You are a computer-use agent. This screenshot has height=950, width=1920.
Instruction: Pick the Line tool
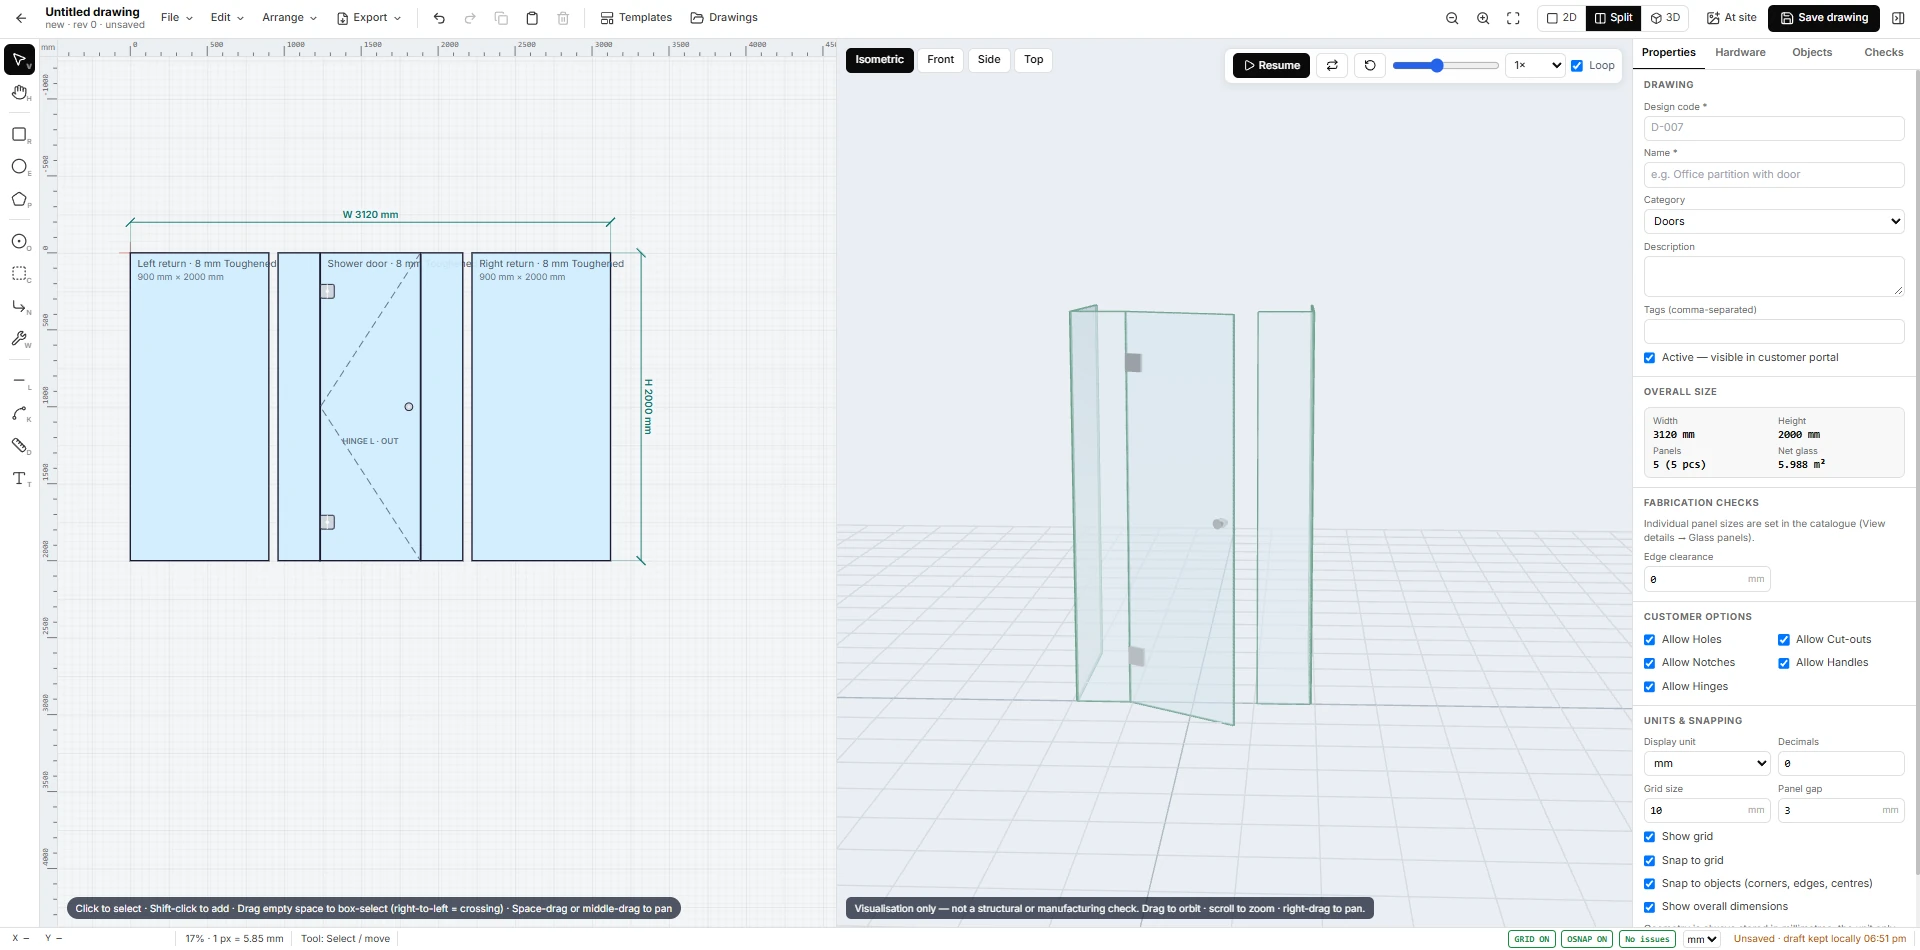click(19, 381)
